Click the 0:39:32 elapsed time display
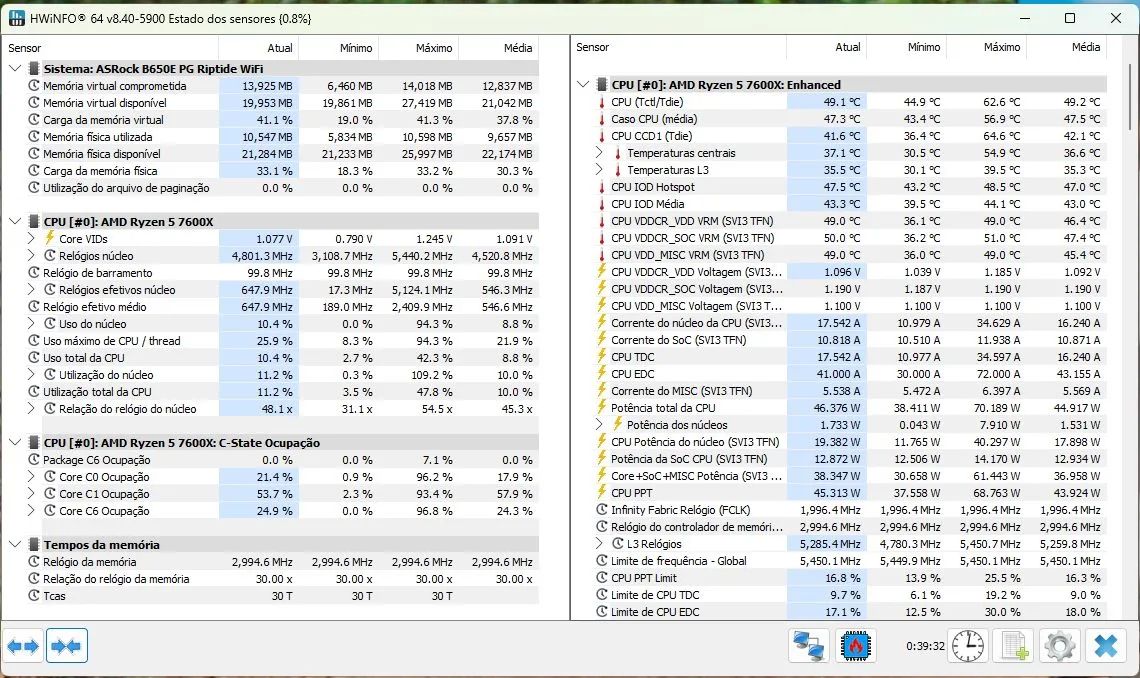This screenshot has height=678, width=1140. click(x=925, y=645)
